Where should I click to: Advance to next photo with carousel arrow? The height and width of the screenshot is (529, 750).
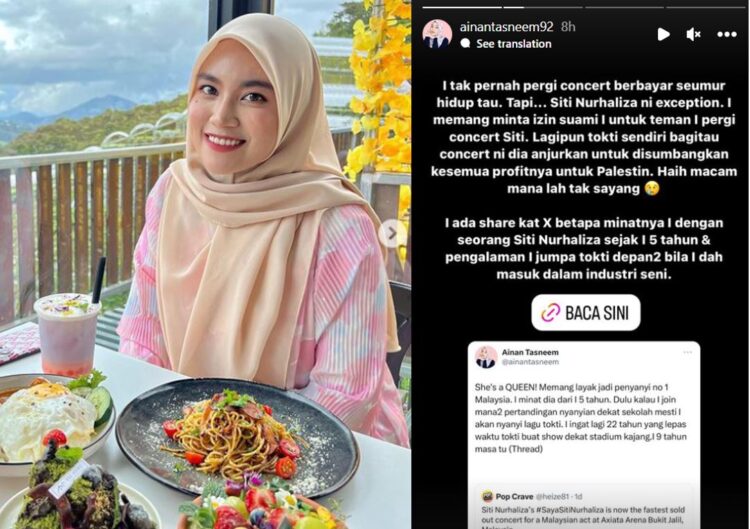coord(392,233)
